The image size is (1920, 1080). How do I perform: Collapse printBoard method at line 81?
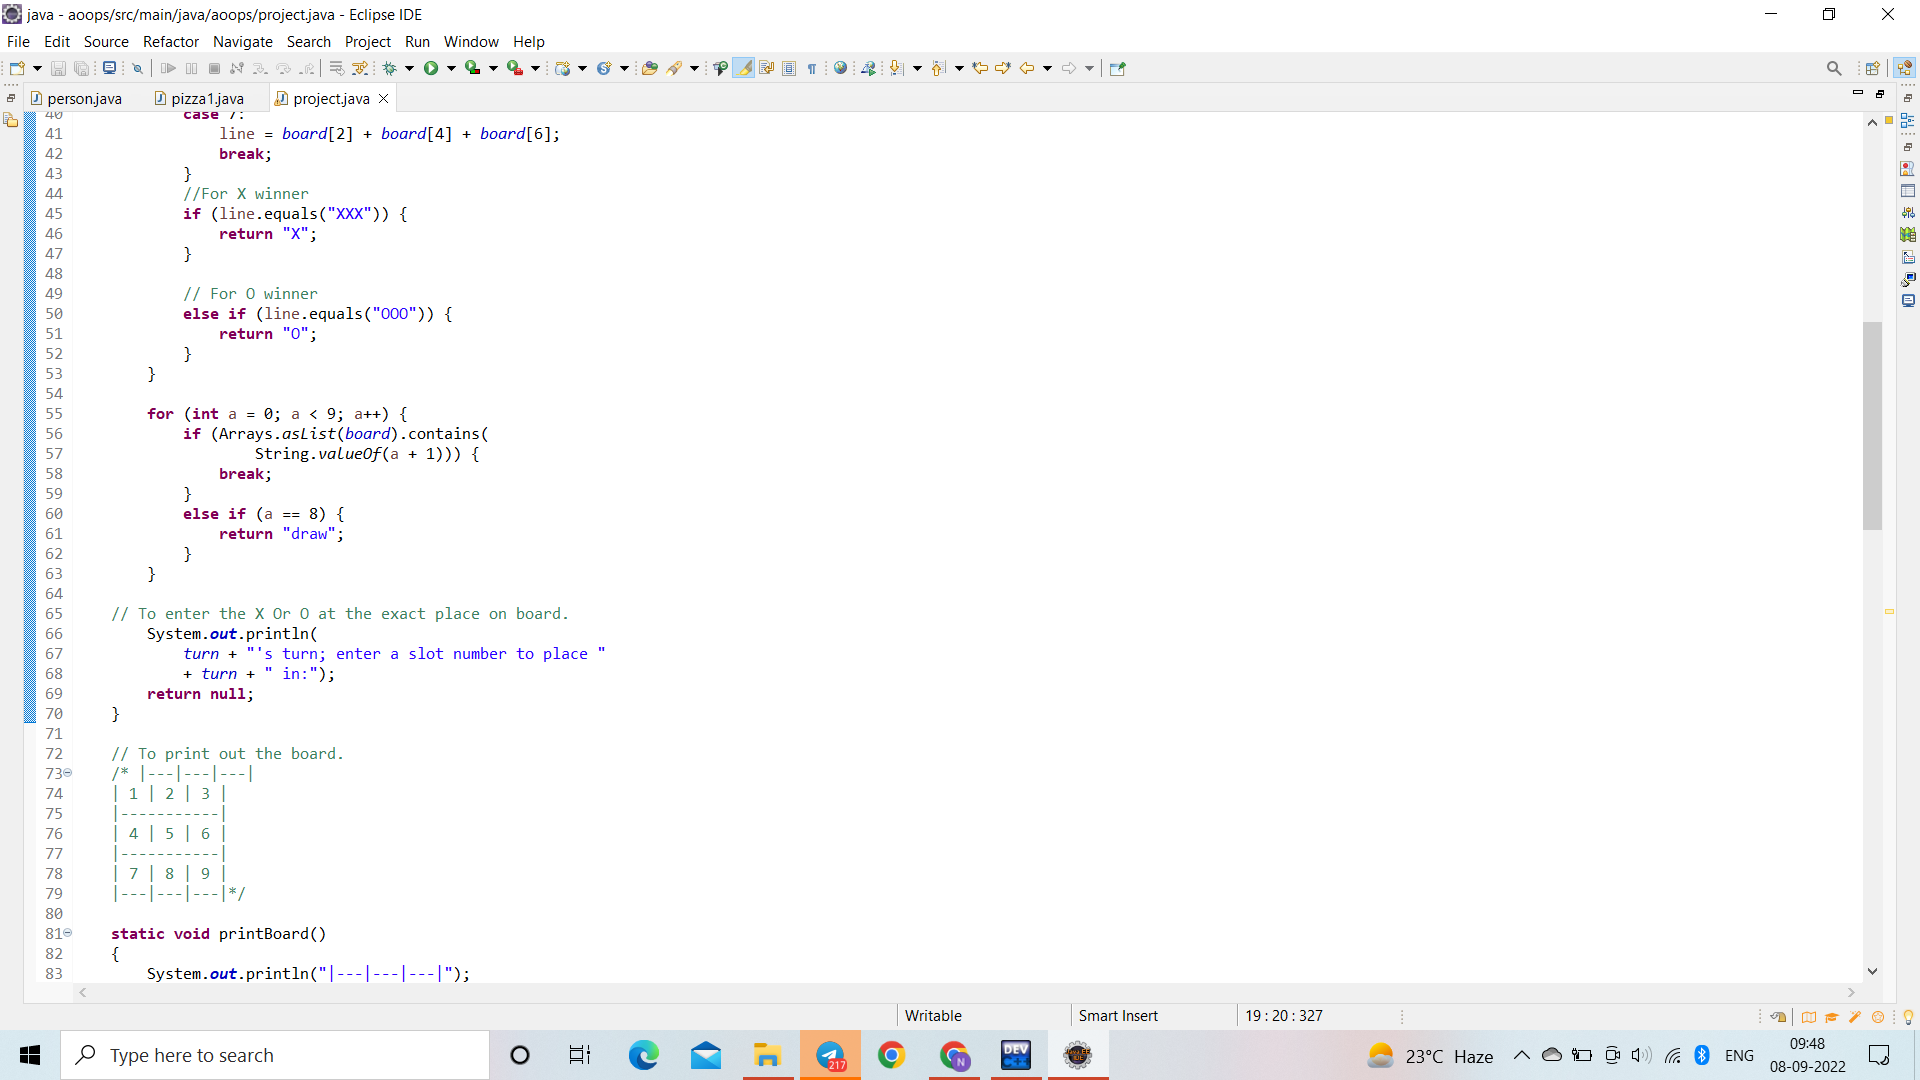pyautogui.click(x=68, y=933)
